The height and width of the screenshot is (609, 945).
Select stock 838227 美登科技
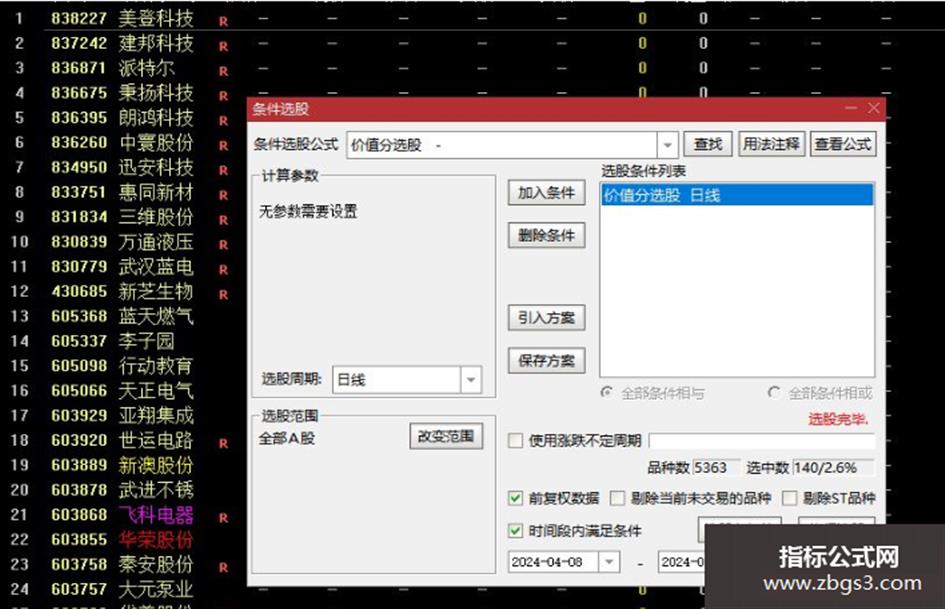coord(122,19)
